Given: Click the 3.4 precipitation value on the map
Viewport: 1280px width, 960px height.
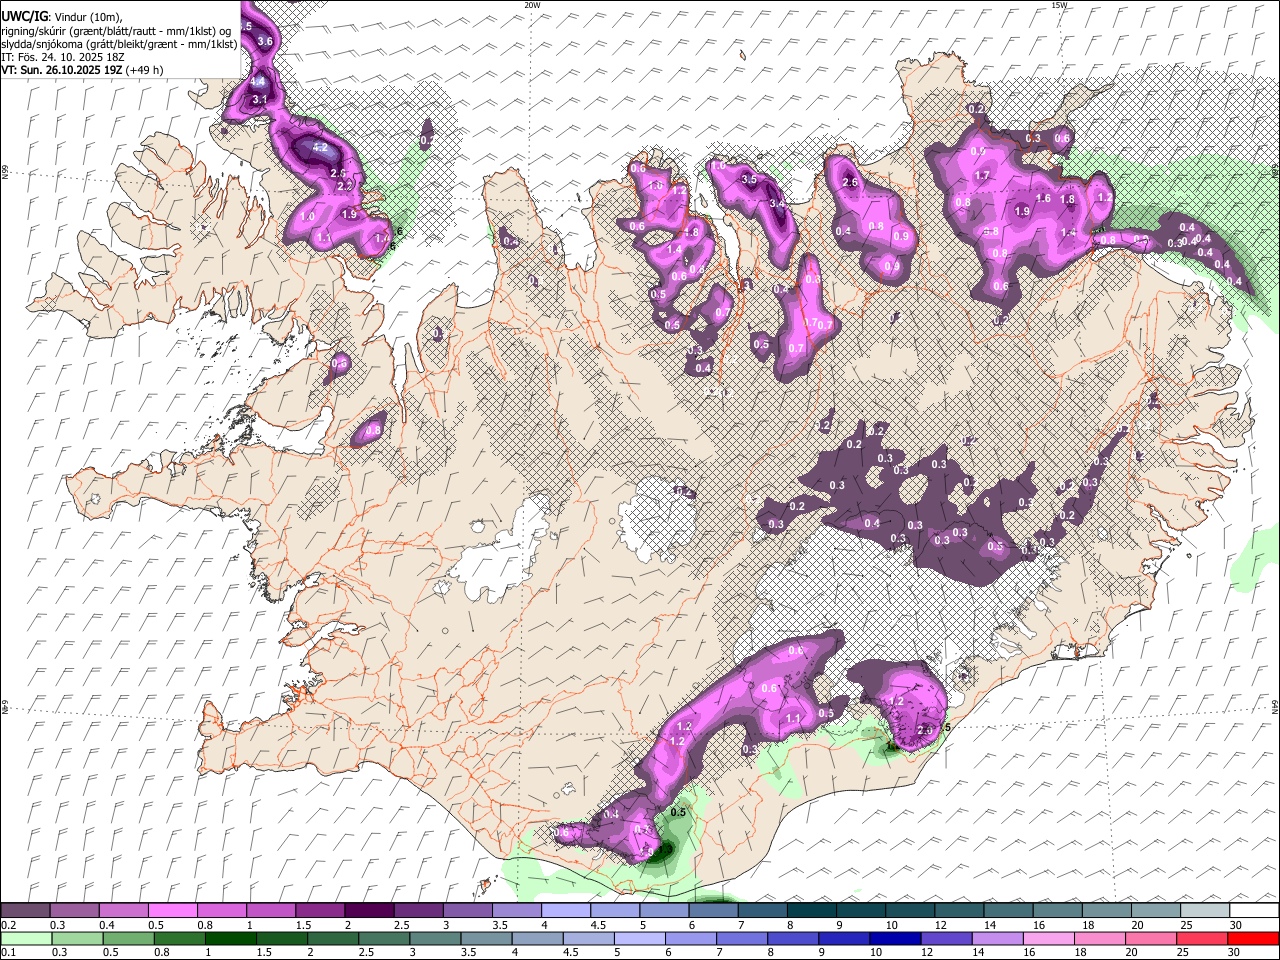Looking at the screenshot, I should 777,203.
